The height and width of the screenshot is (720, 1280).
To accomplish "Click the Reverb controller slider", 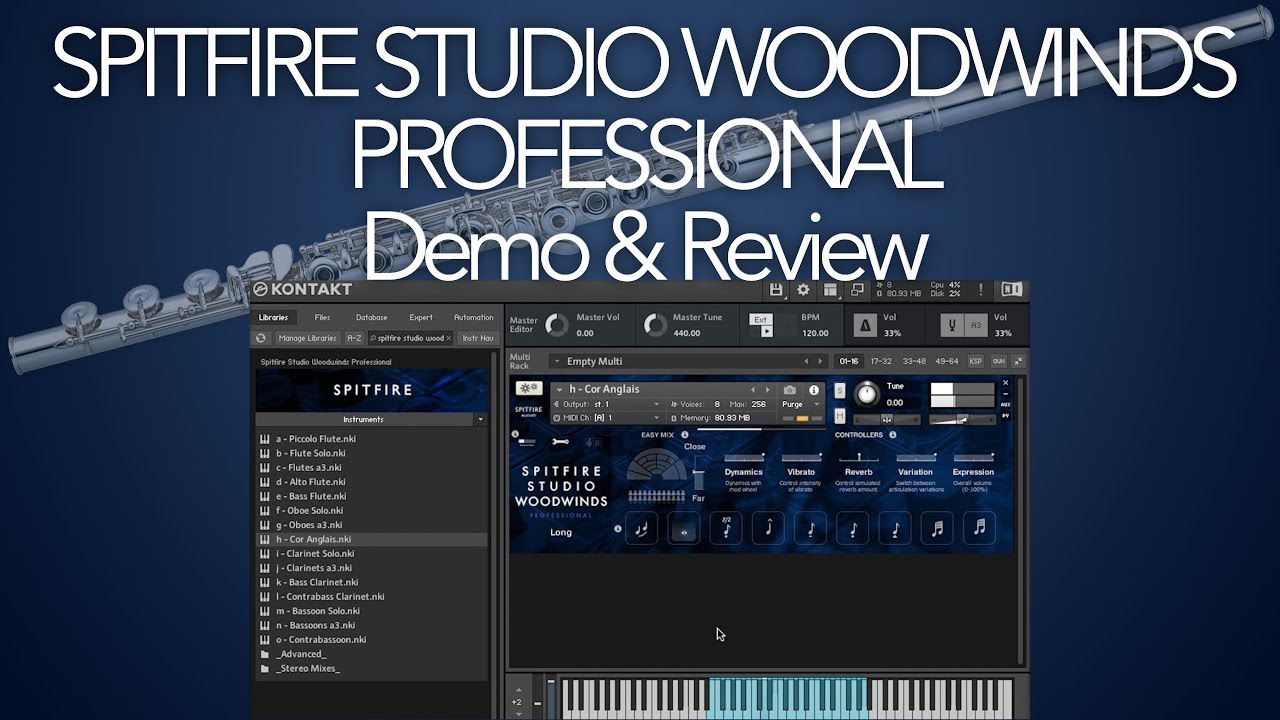I will (x=858, y=456).
